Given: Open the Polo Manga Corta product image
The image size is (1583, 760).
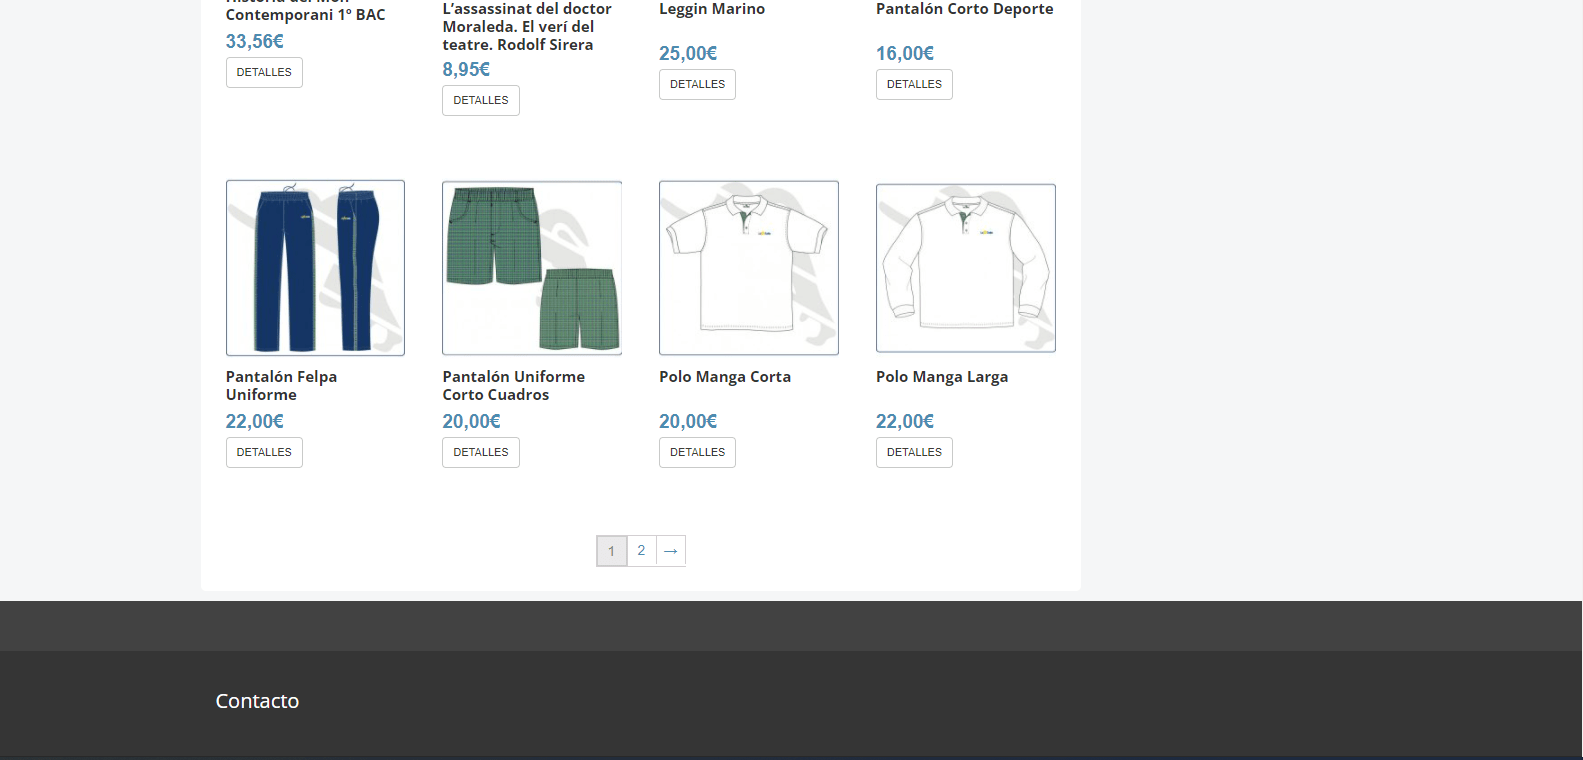Looking at the screenshot, I should point(749,268).
